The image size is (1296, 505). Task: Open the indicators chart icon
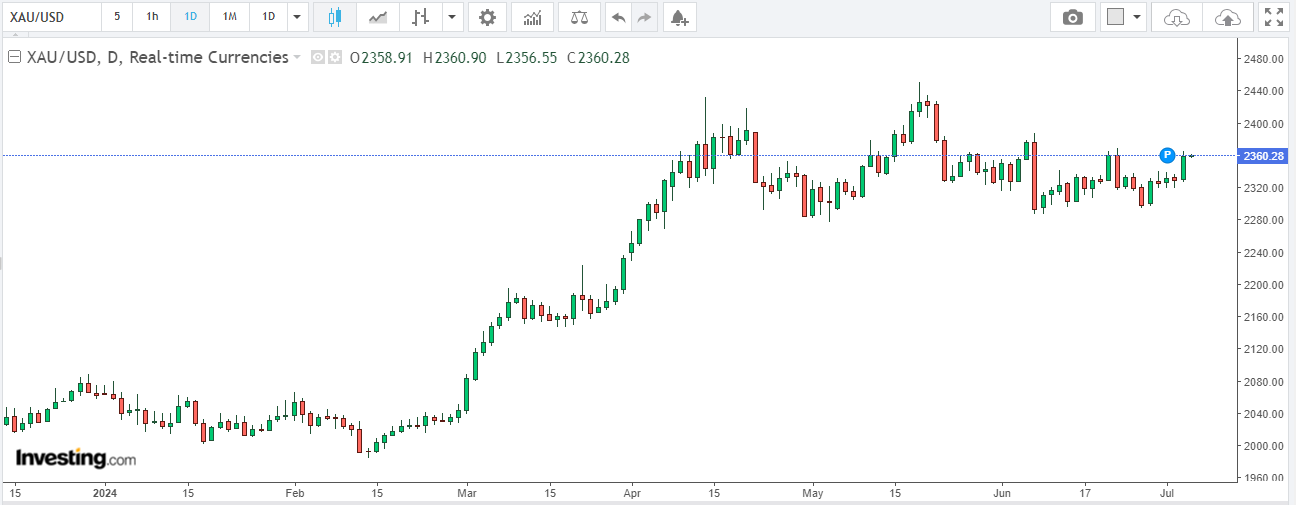(x=533, y=17)
